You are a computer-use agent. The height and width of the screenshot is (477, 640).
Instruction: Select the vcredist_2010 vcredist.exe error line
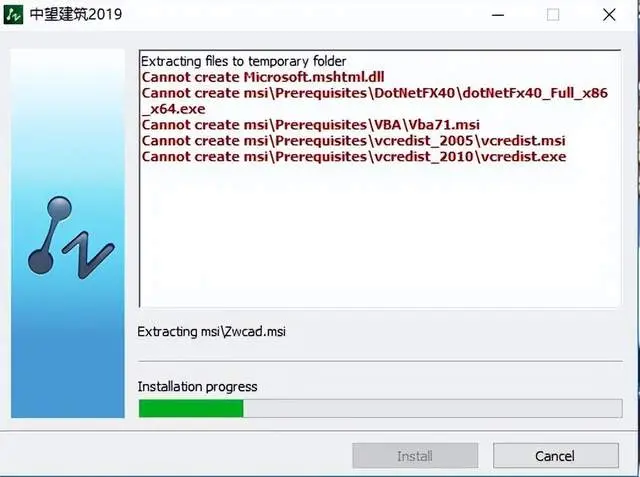coord(354,157)
